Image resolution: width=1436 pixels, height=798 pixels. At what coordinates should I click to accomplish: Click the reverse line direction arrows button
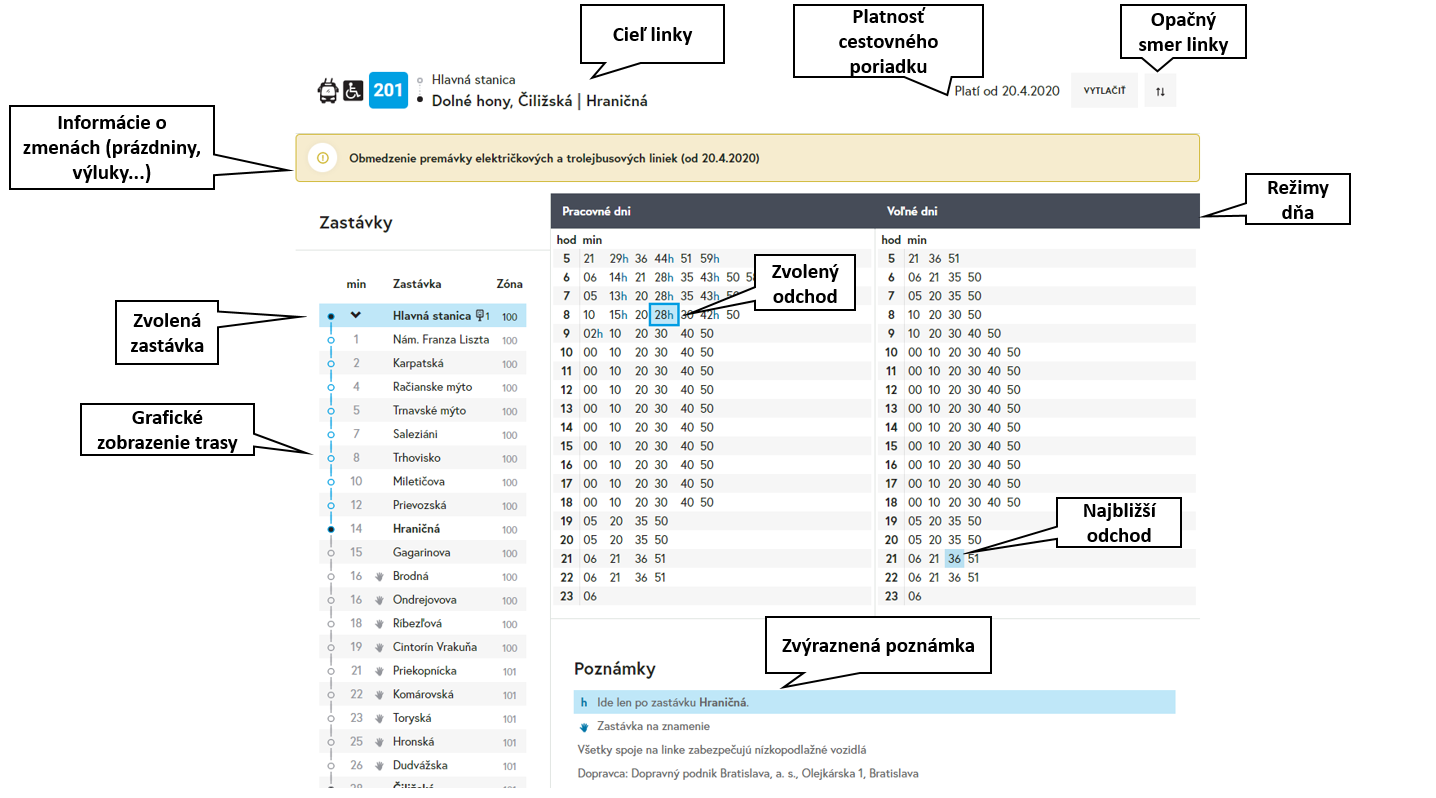(1160, 91)
